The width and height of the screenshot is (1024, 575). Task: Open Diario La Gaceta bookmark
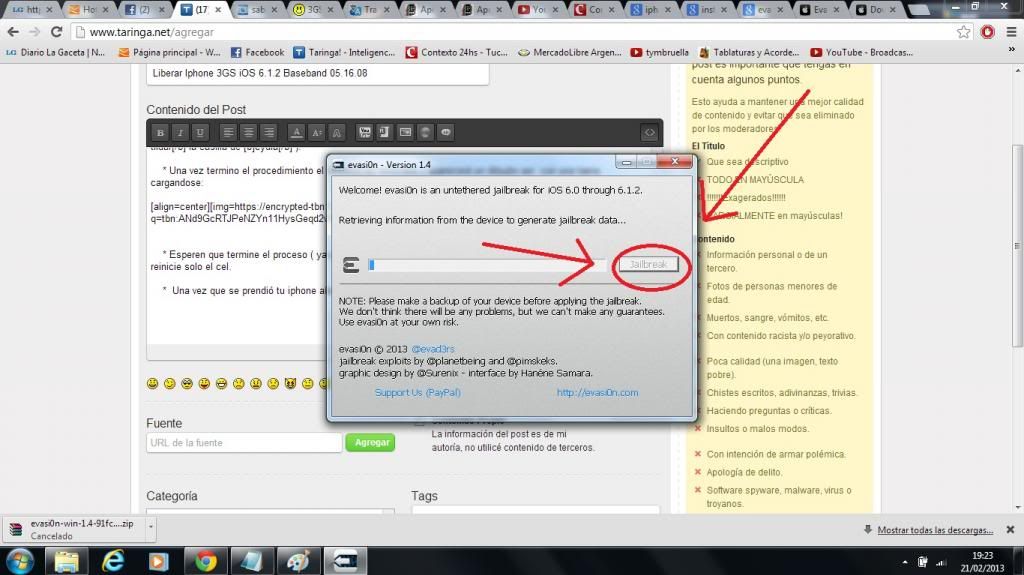click(x=56, y=52)
